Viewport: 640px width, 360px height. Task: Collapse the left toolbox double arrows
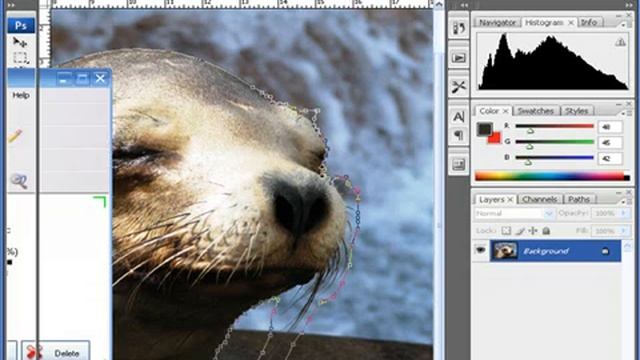coord(11,5)
